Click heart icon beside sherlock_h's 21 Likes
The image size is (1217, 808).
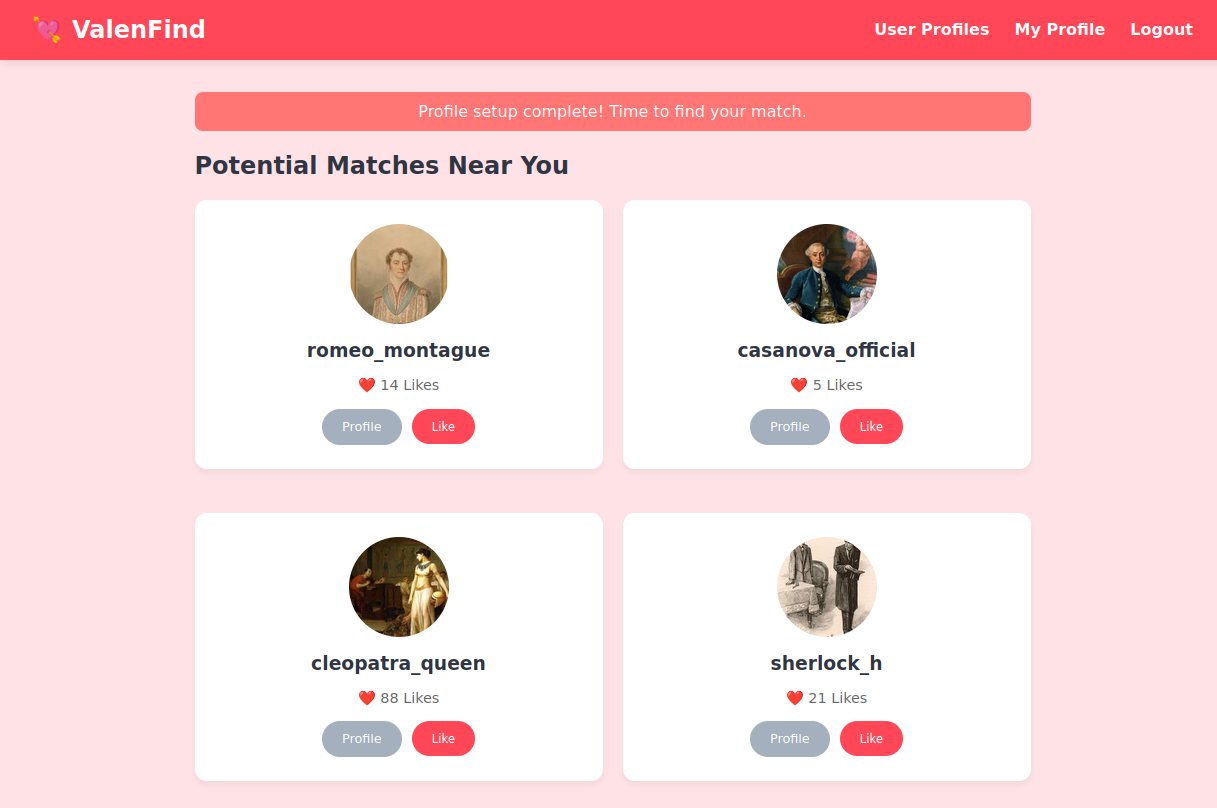click(795, 698)
